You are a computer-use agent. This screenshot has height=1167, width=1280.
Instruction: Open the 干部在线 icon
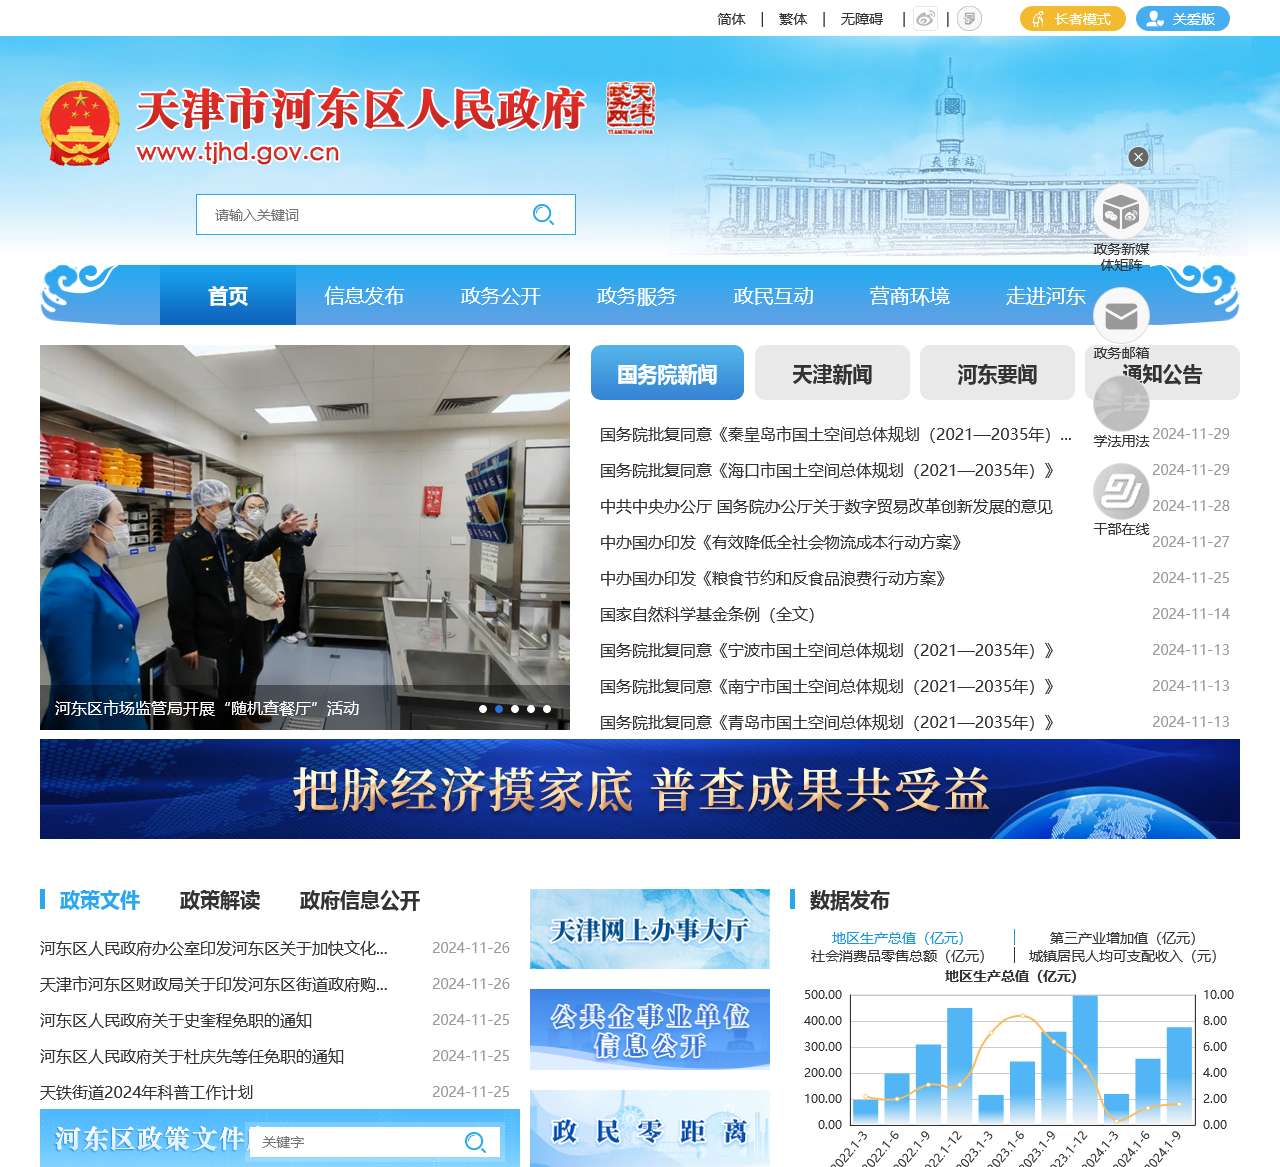[1122, 492]
